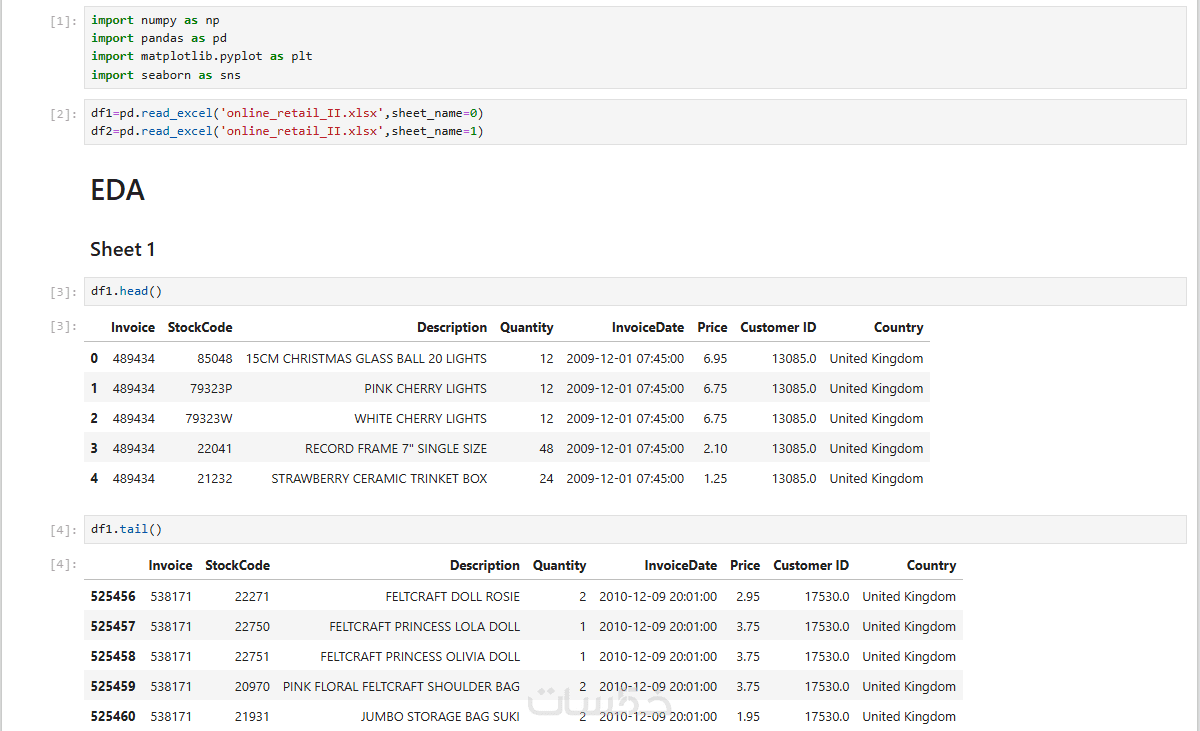The image size is (1200, 731).
Task: Click the EDA heading
Action: click(117, 191)
